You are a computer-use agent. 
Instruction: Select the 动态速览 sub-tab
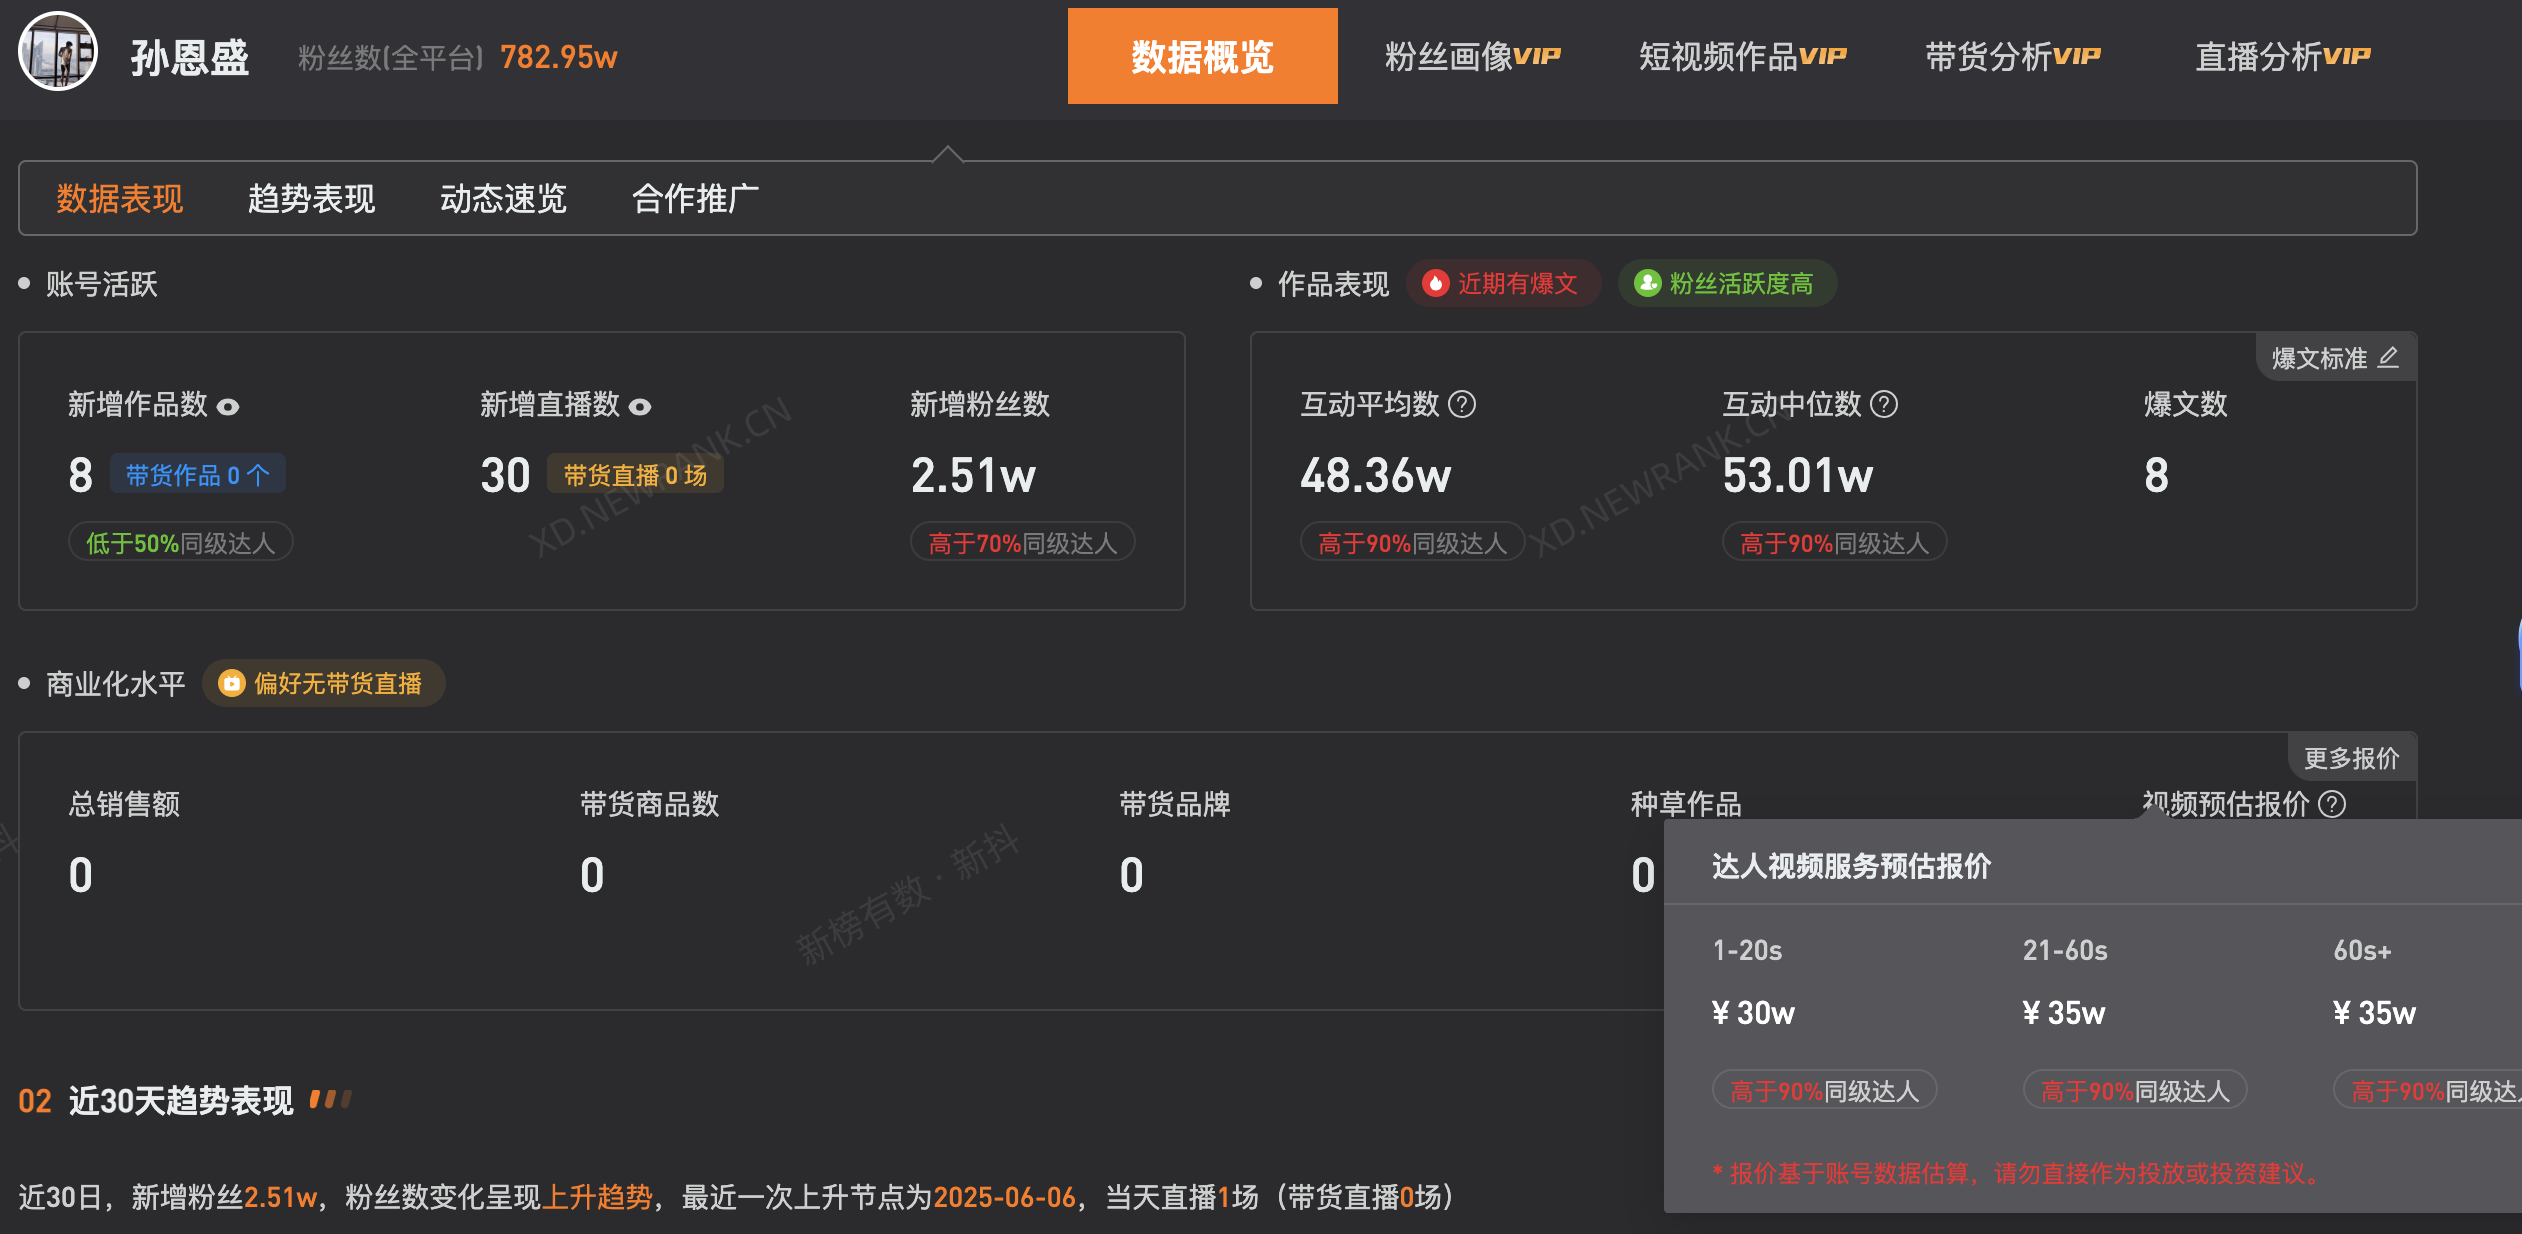click(503, 198)
